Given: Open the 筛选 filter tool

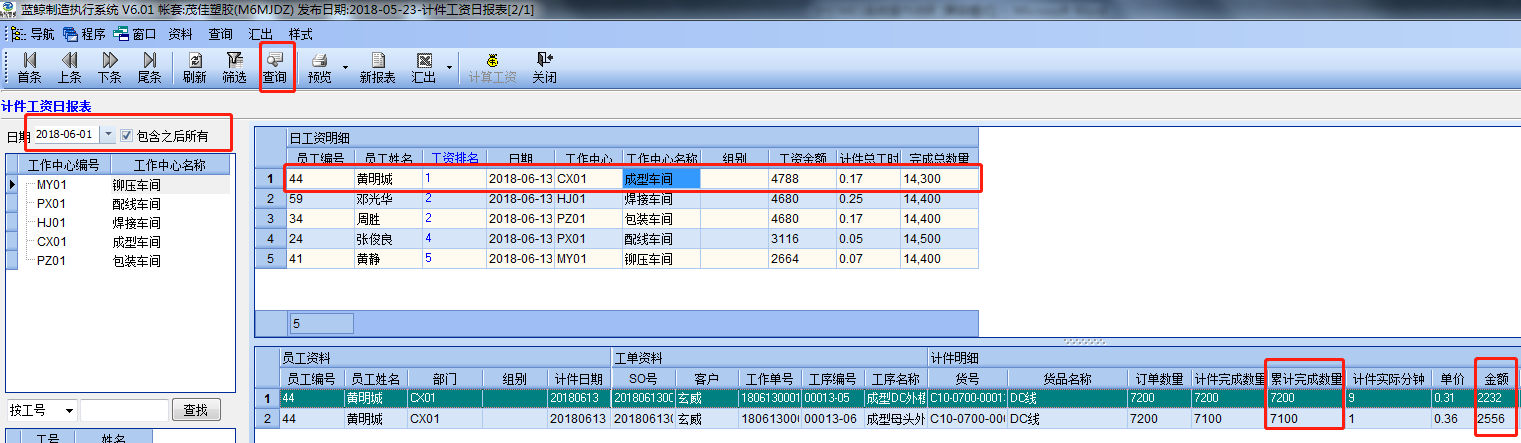Looking at the screenshot, I should click(234, 67).
